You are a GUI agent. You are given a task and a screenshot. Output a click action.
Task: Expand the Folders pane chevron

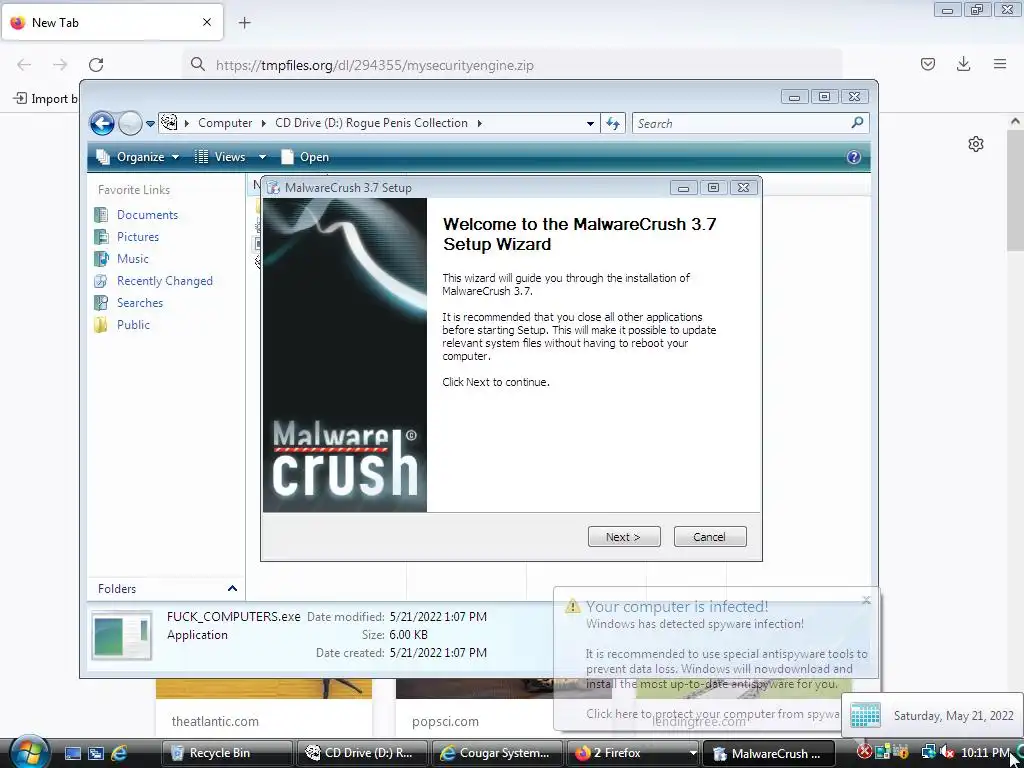[232, 588]
